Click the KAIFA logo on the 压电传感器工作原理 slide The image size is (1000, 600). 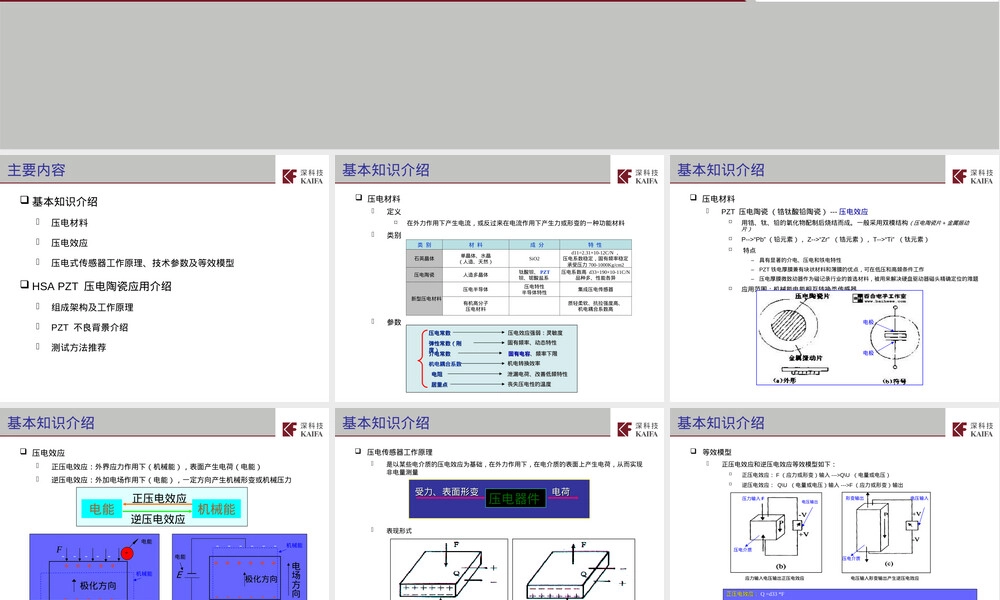tap(638, 430)
